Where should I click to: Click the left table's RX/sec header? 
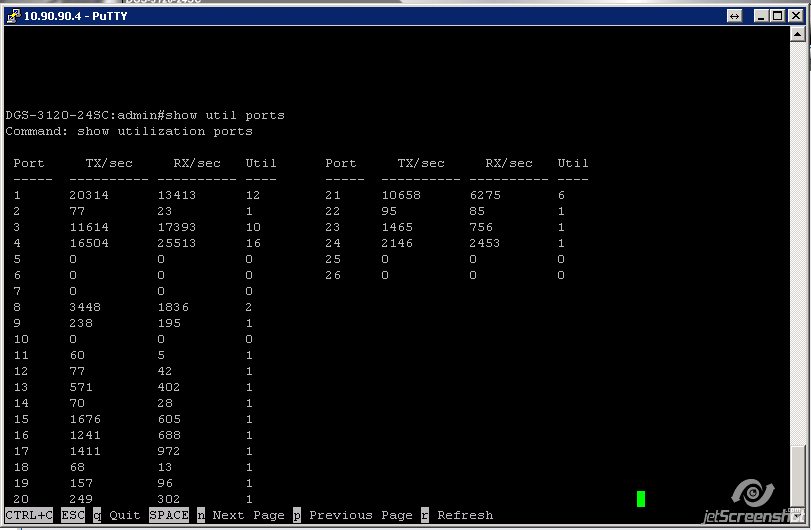click(197, 163)
